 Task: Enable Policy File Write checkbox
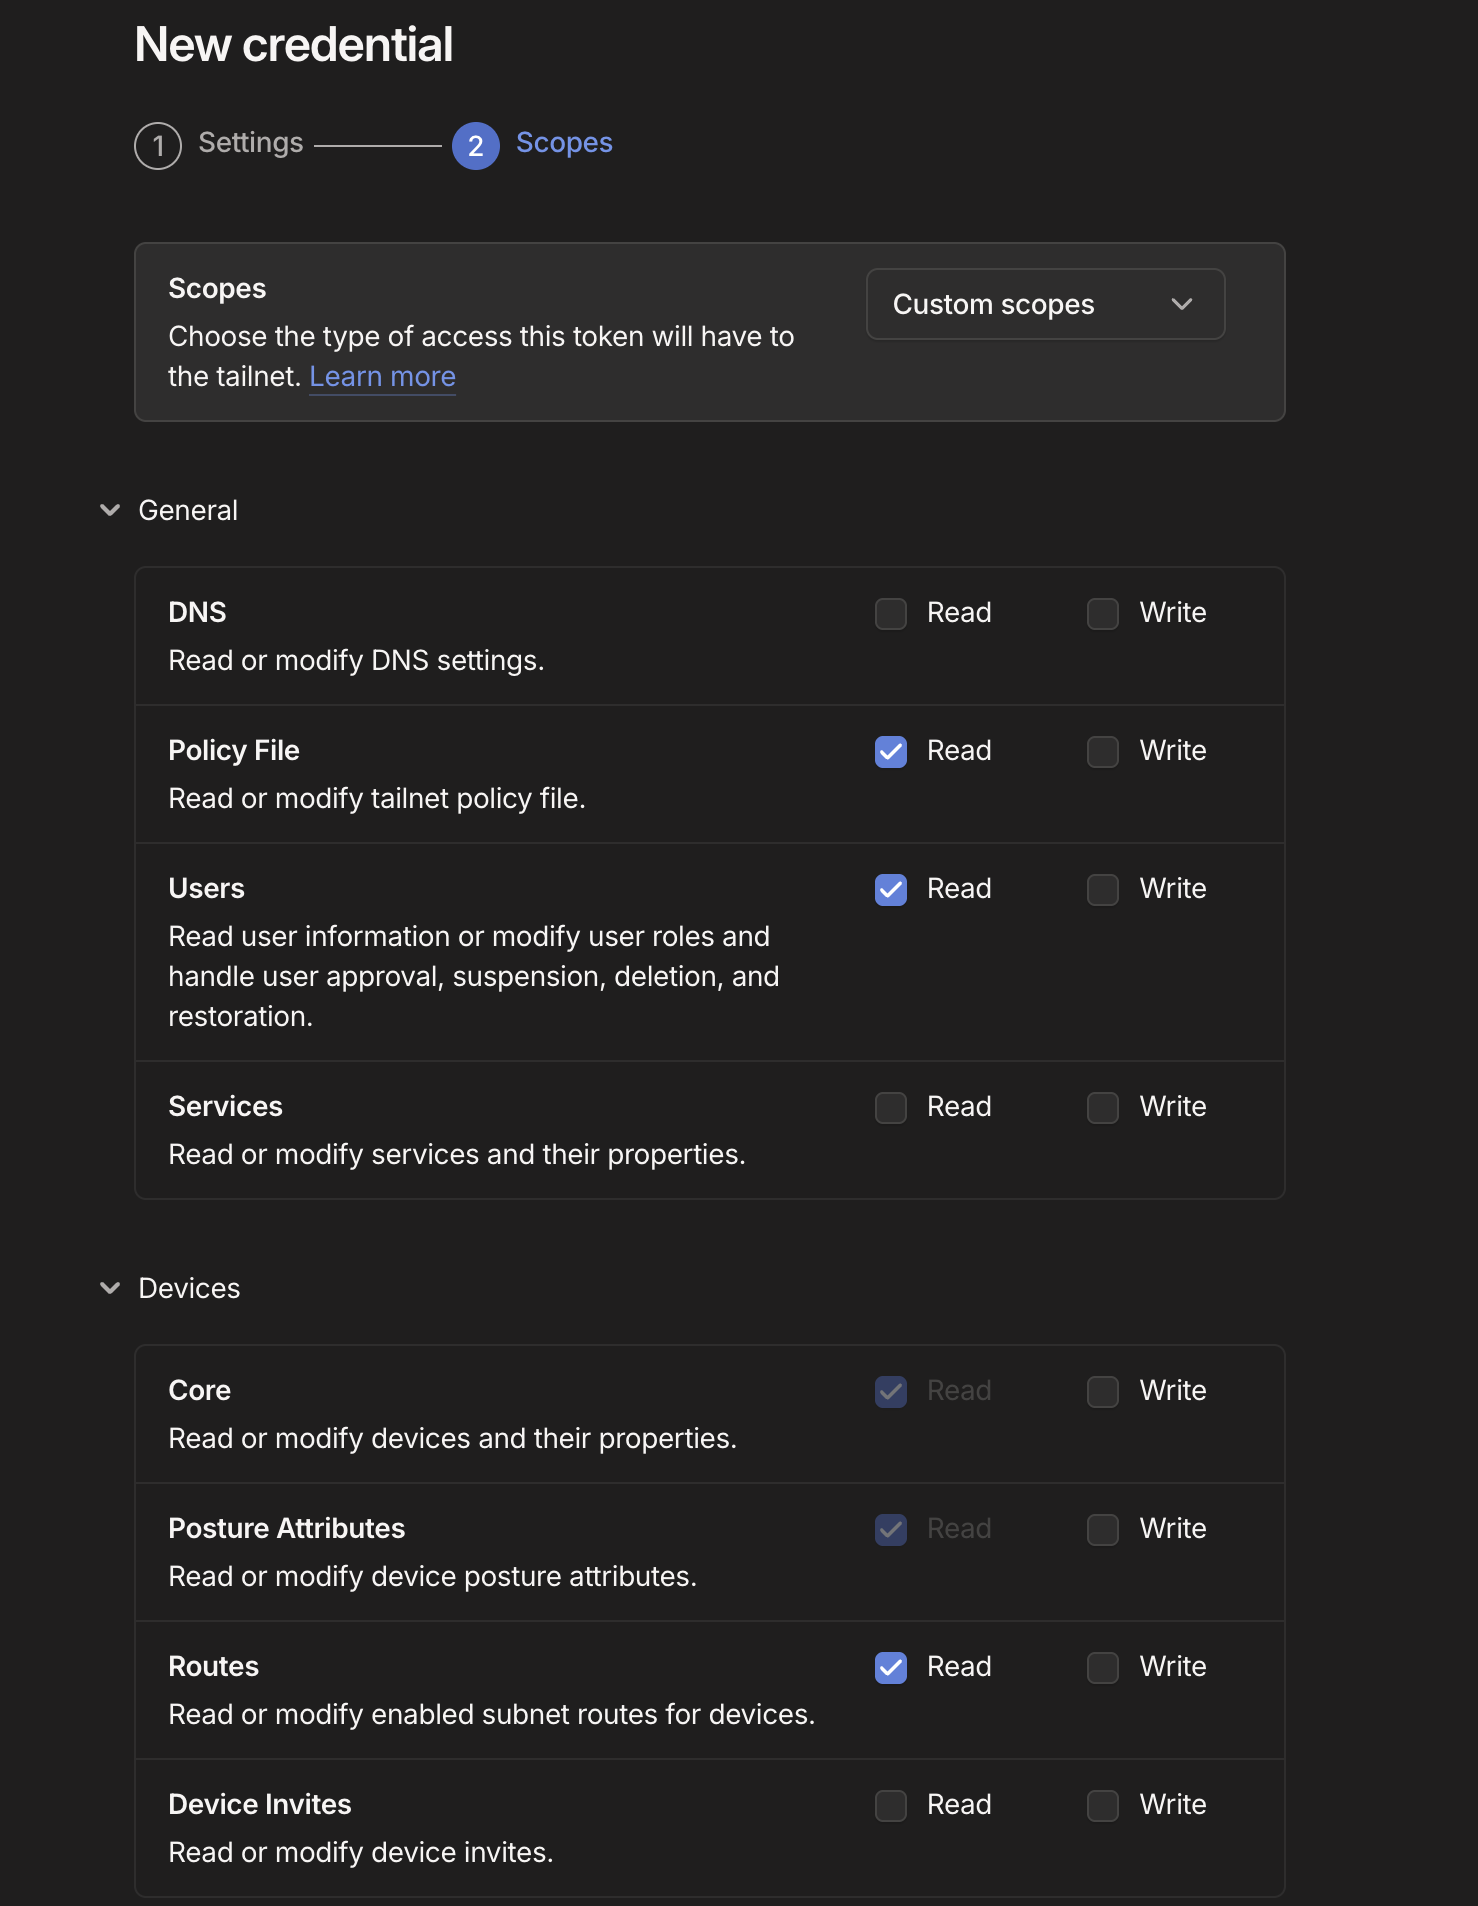[x=1103, y=752]
